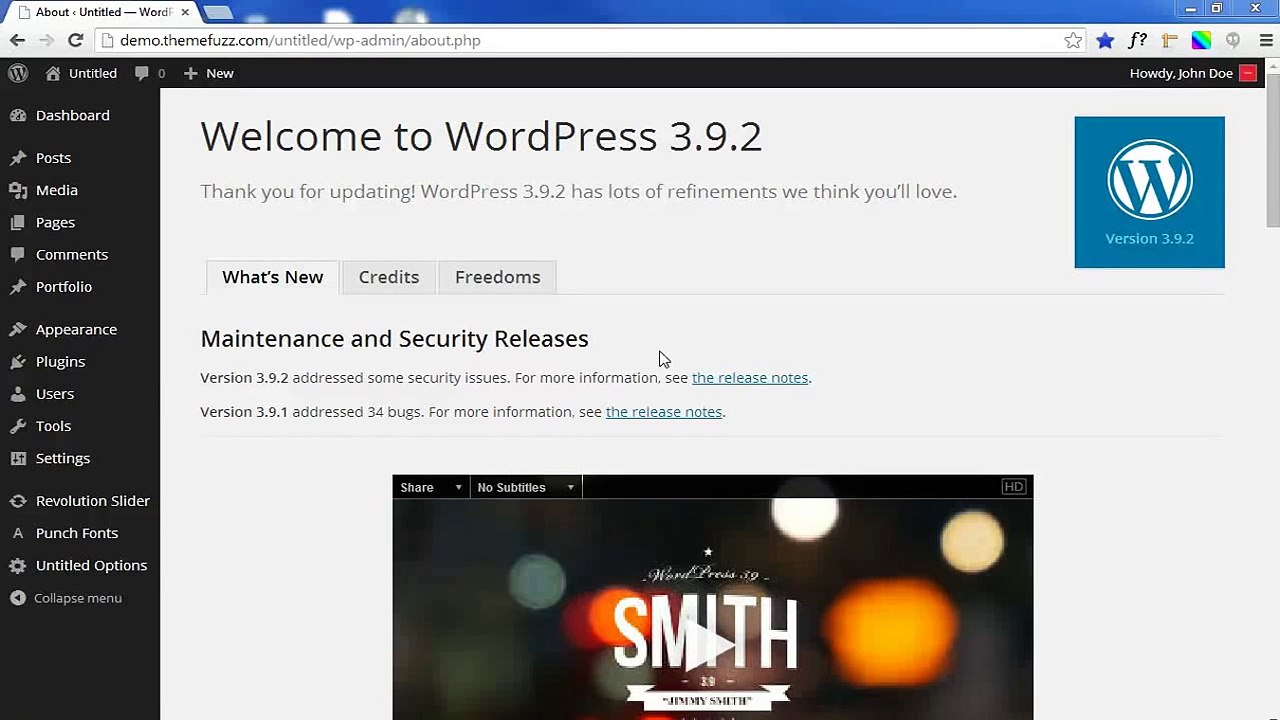Click the Comments speech bubble sidebar icon

click(18, 255)
